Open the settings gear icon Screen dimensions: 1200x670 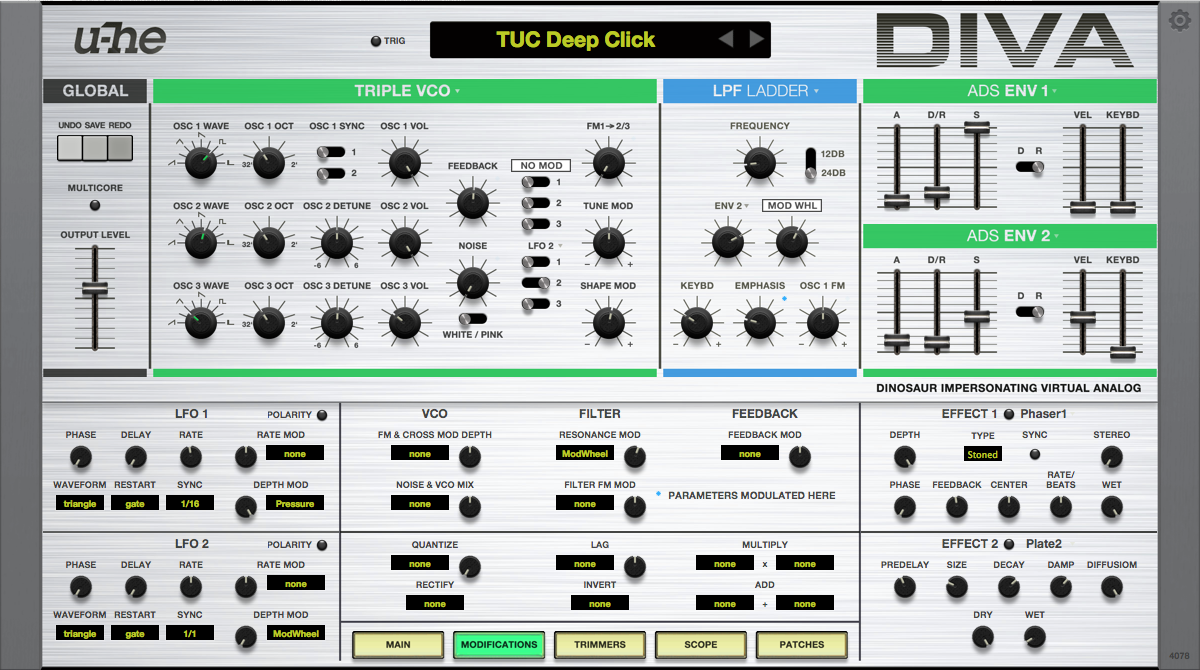click(1178, 21)
